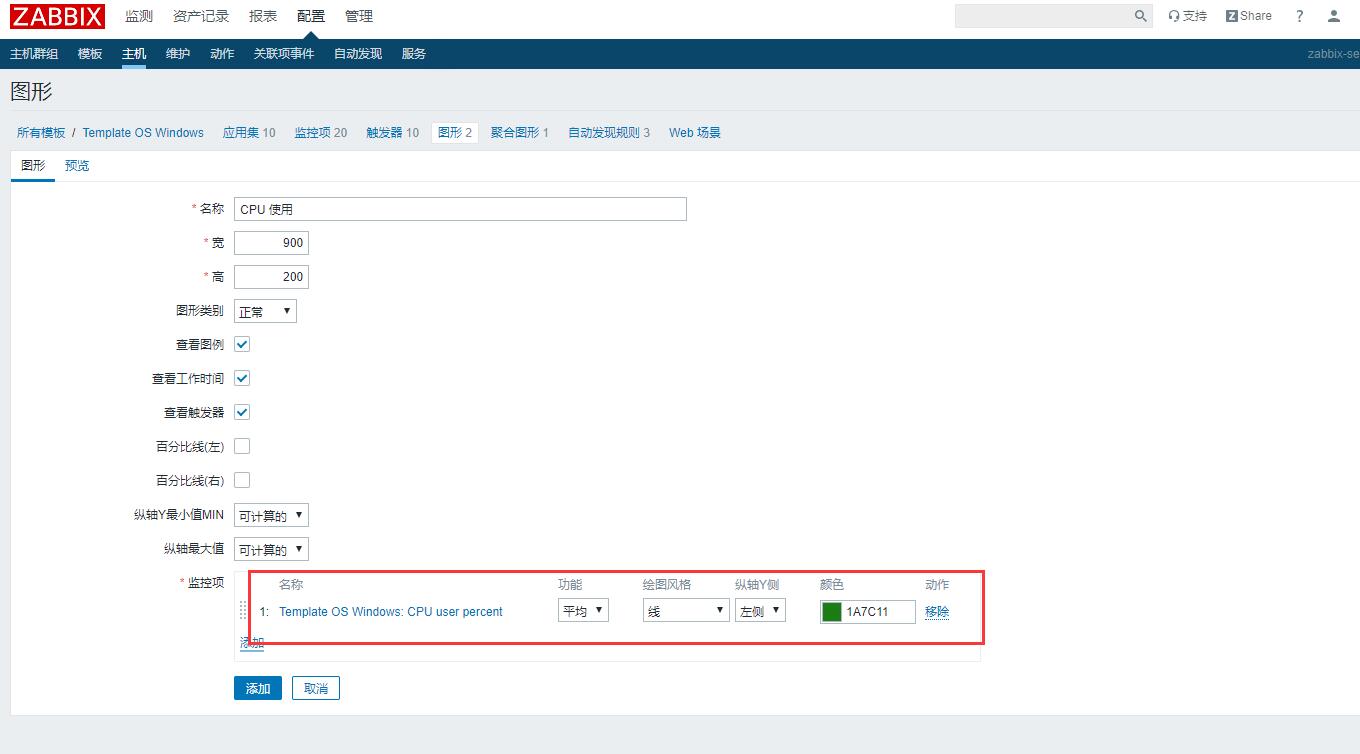
Task: Enable the 百分比线(左) checkbox
Action: point(242,446)
